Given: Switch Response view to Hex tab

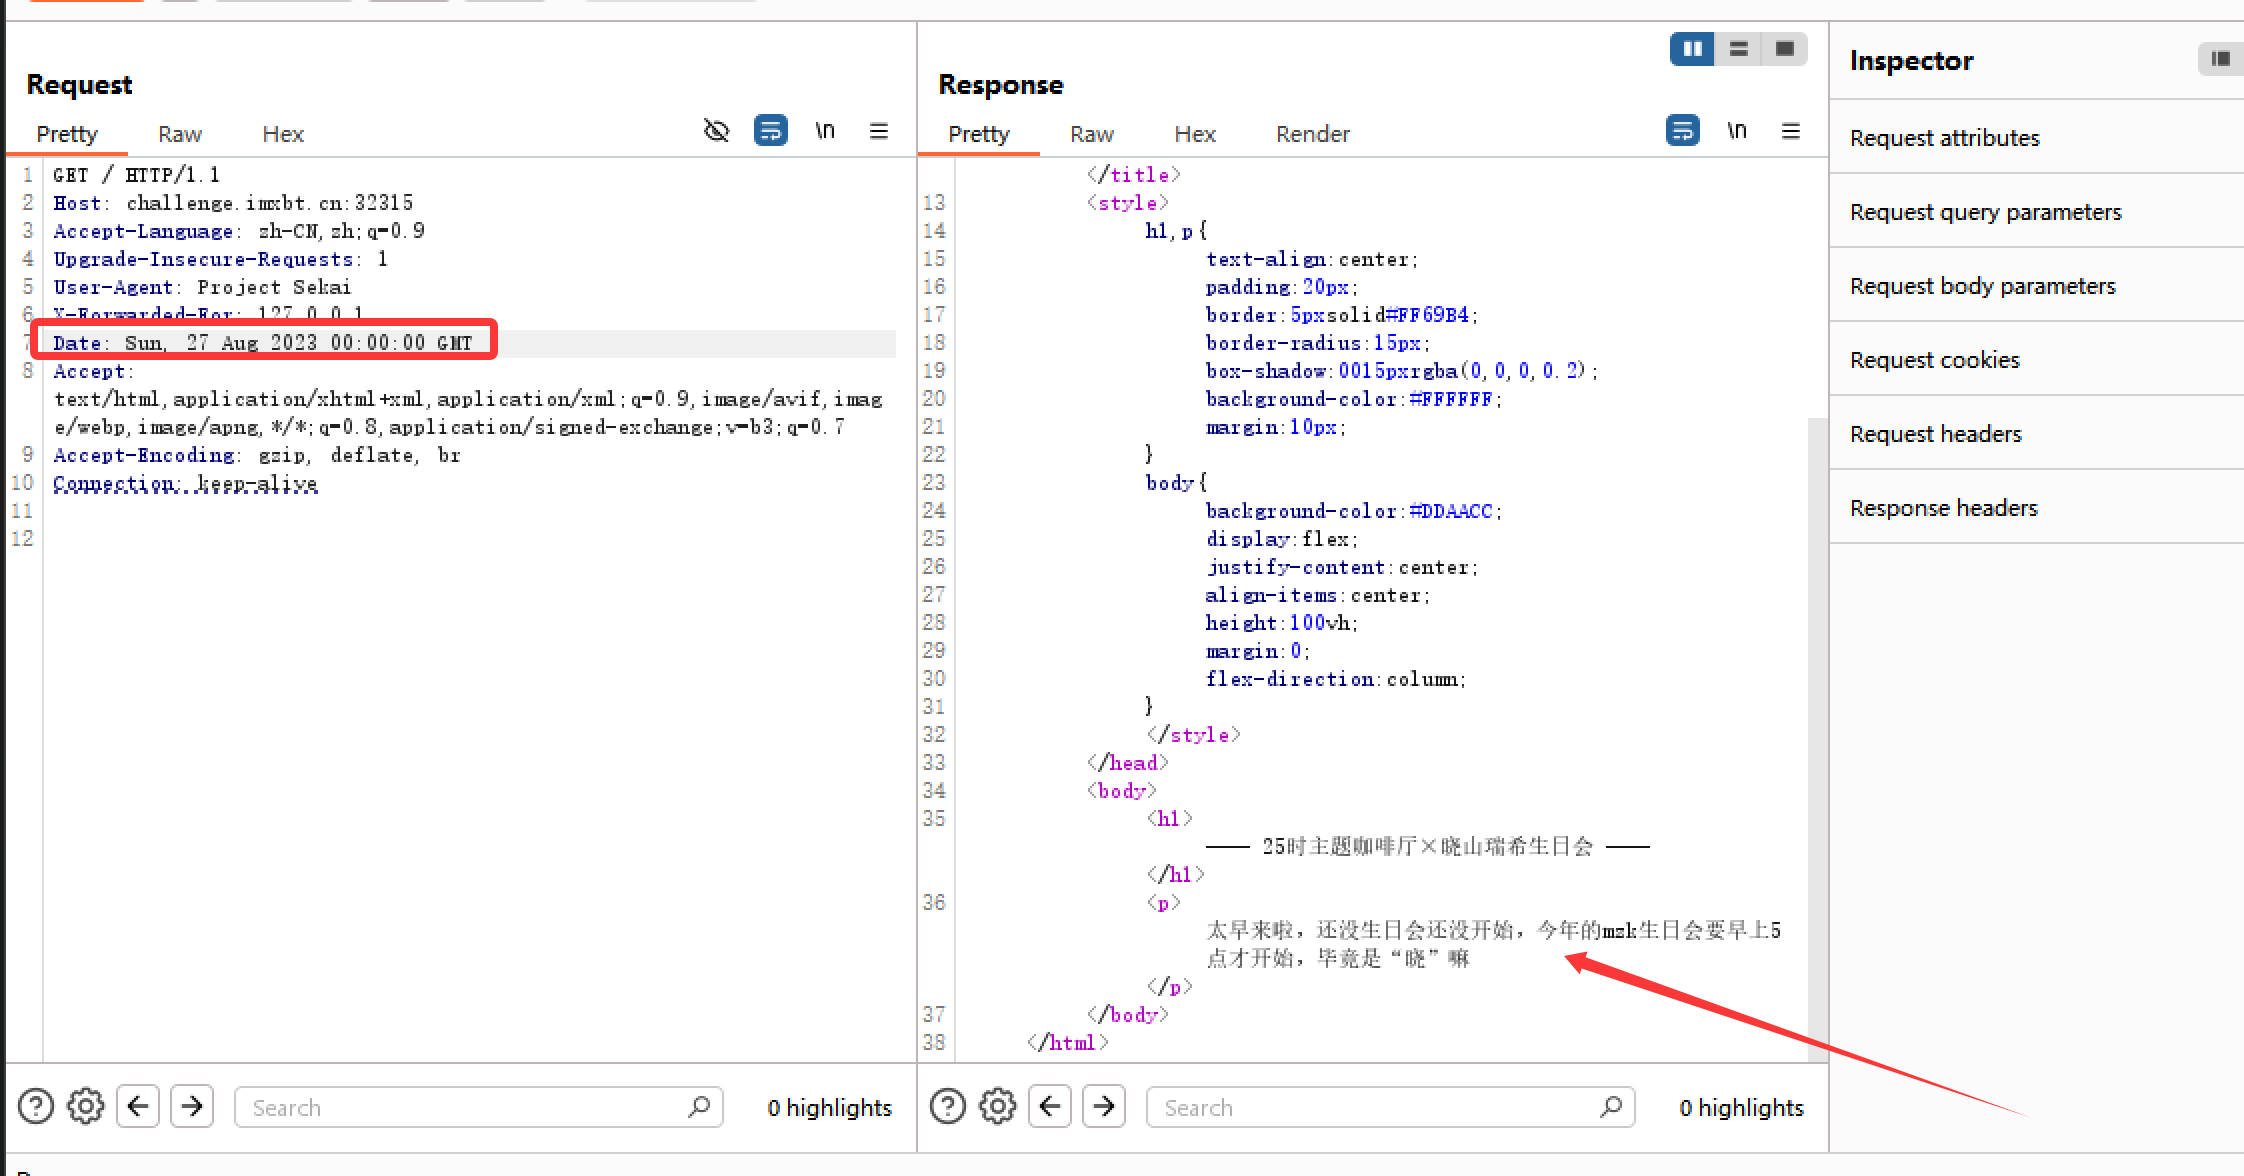Looking at the screenshot, I should (1194, 134).
